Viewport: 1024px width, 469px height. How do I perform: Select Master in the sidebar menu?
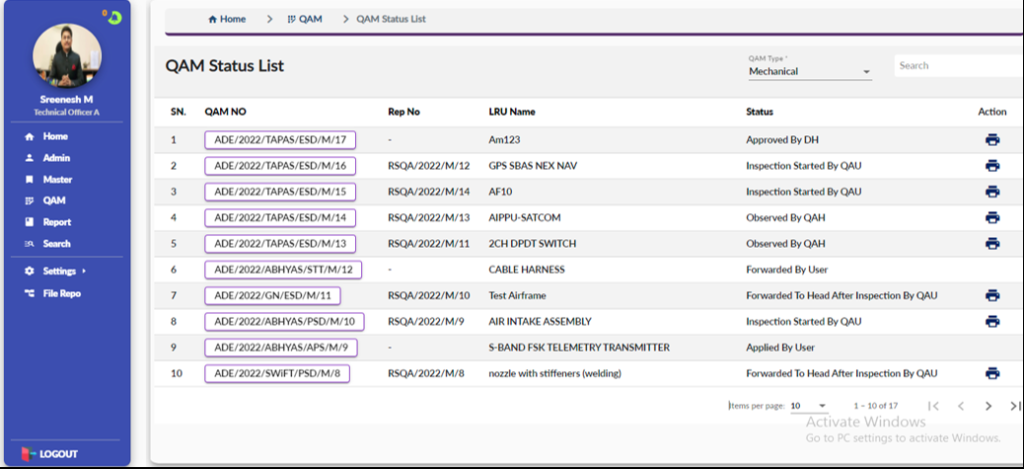(57, 180)
